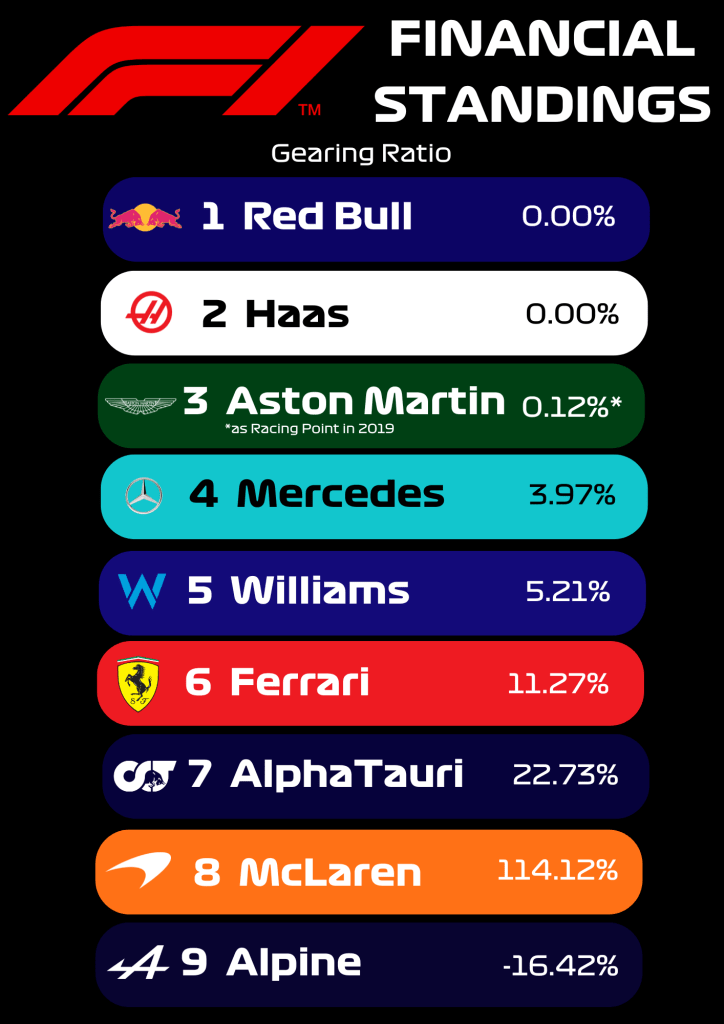Click the Financial Standings title
The width and height of the screenshot is (724, 1024).
(x=540, y=72)
